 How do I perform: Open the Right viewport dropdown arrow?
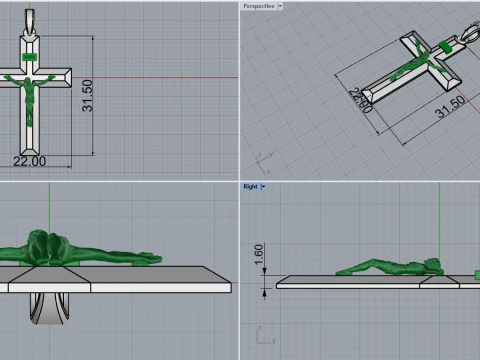(263, 187)
